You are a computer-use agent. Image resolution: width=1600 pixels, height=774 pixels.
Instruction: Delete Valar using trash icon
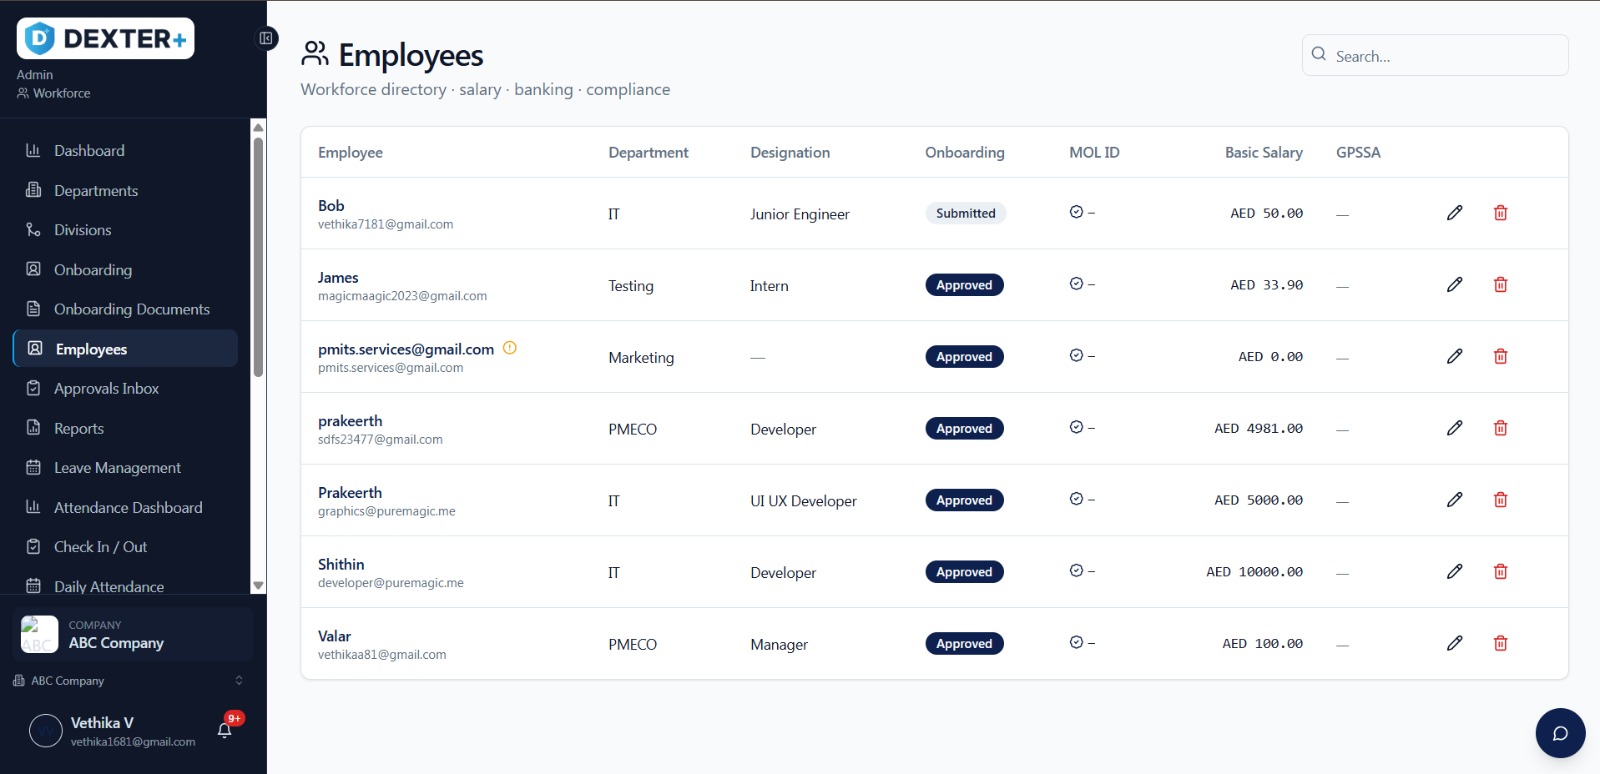tap(1500, 643)
